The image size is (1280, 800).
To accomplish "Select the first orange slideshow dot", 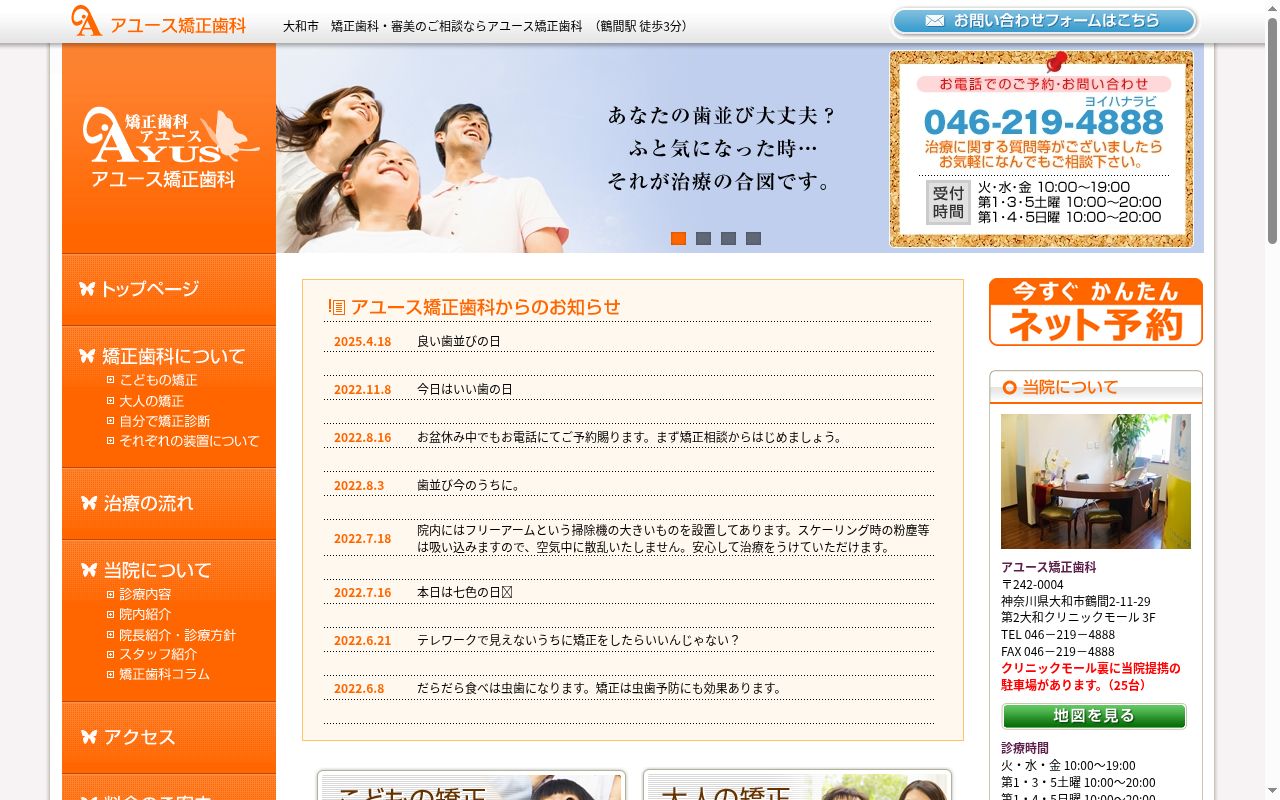I will (x=678, y=238).
